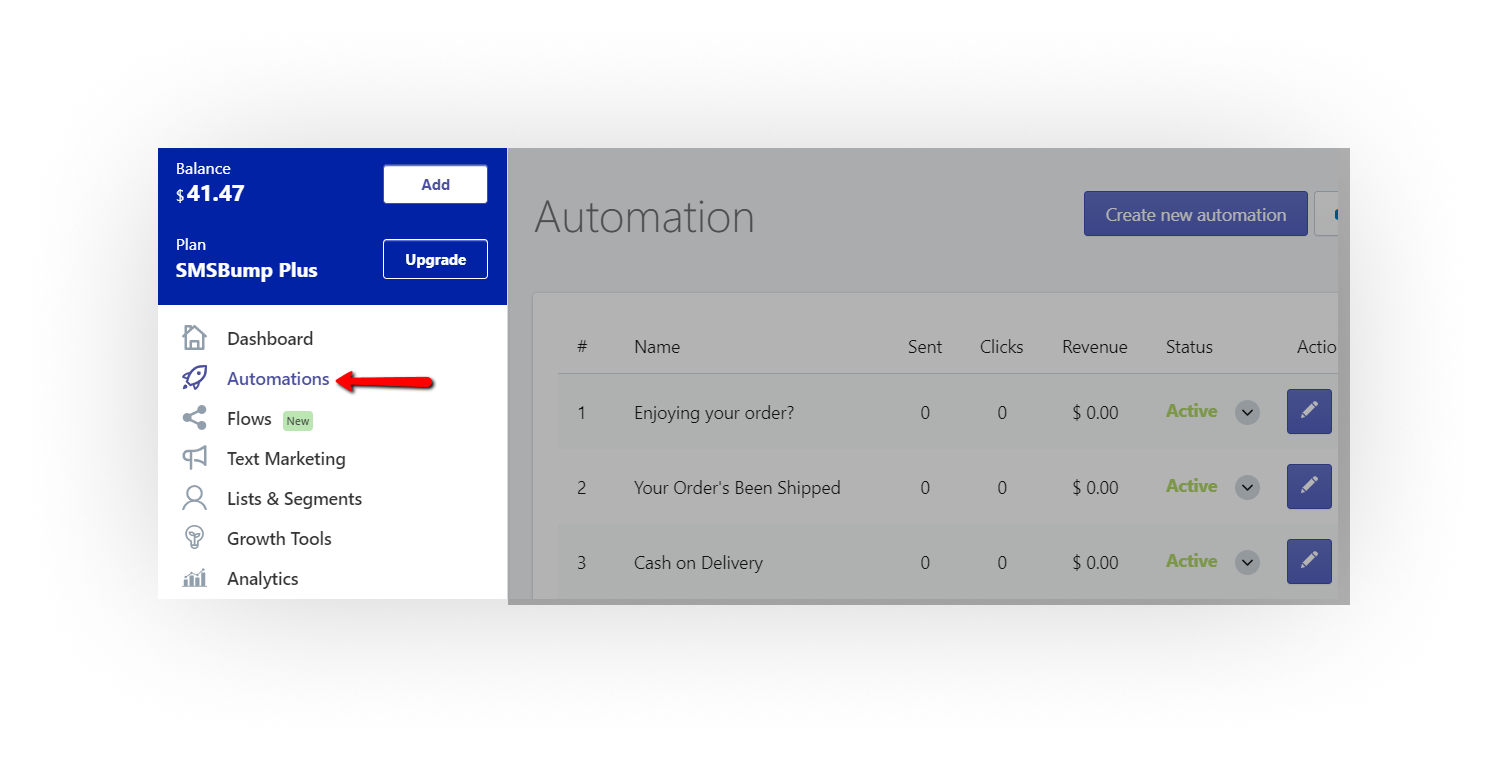This screenshot has width=1496, height=760.
Task: Edit the 'Your Order's Been Shipped' automation
Action: (x=1309, y=486)
